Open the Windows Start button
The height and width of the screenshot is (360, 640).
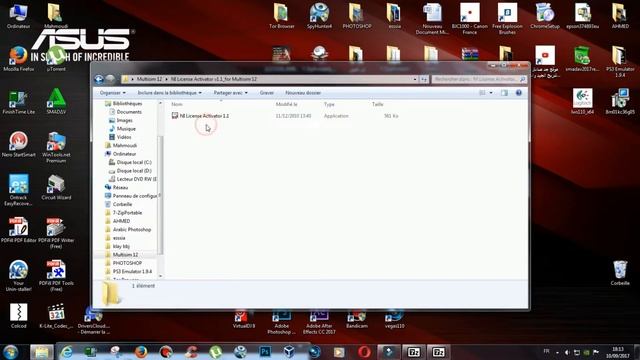[x=11, y=352]
